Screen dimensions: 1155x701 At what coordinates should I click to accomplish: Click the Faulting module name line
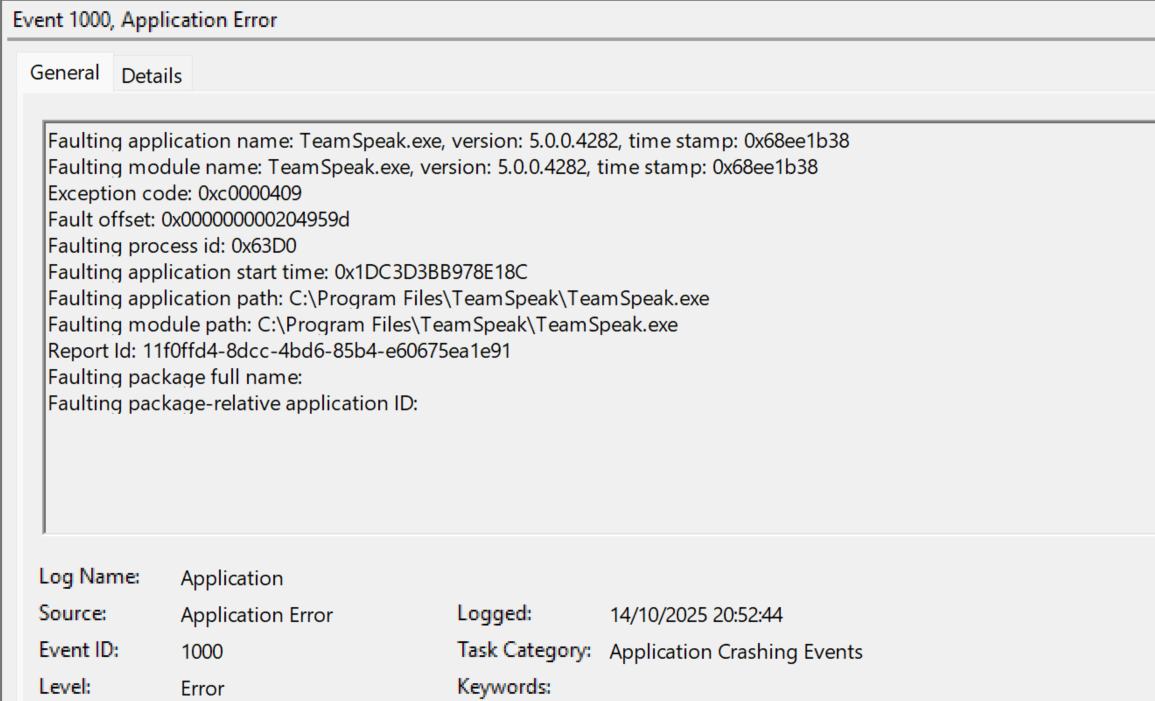(x=432, y=167)
